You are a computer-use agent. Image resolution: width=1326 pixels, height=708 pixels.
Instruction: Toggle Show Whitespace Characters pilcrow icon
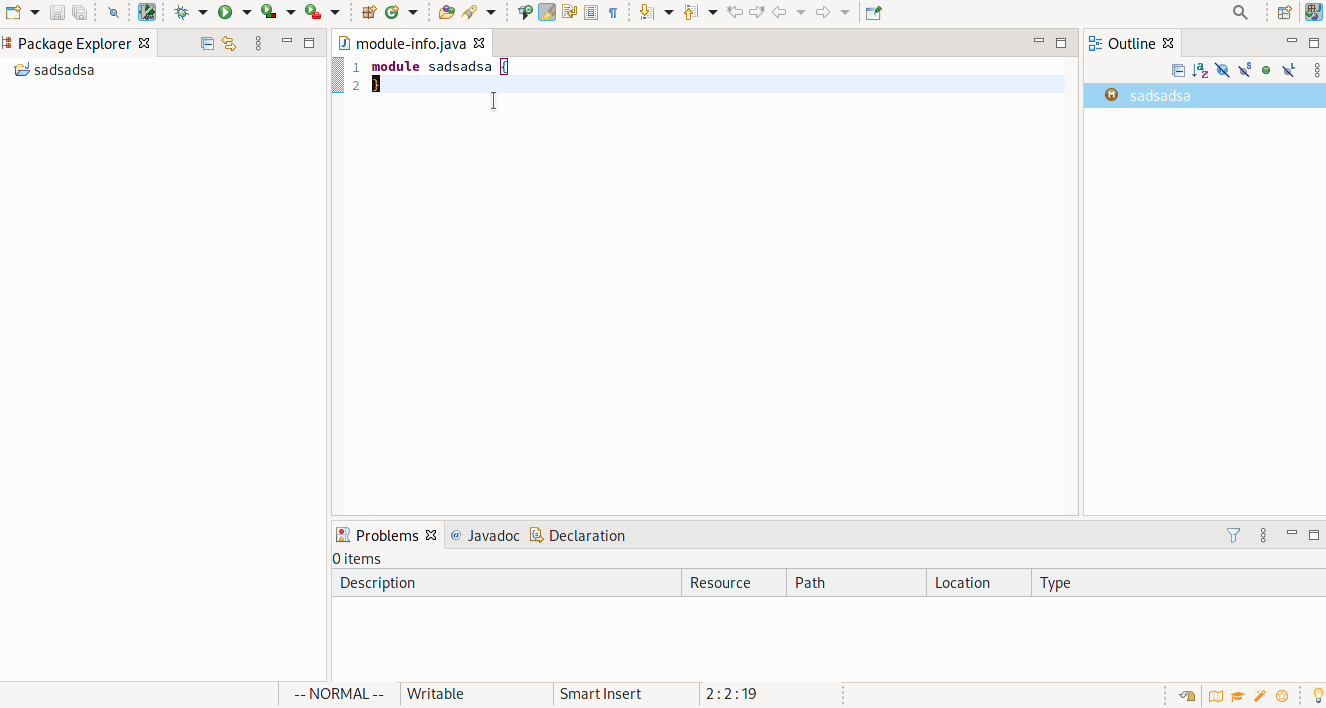pos(613,12)
